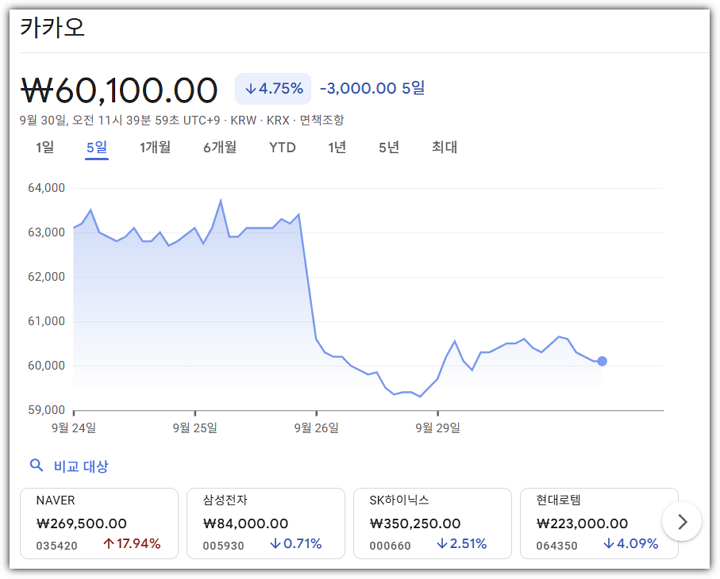Select the 5일 time range tab
The width and height of the screenshot is (720, 579).
[x=97, y=147]
